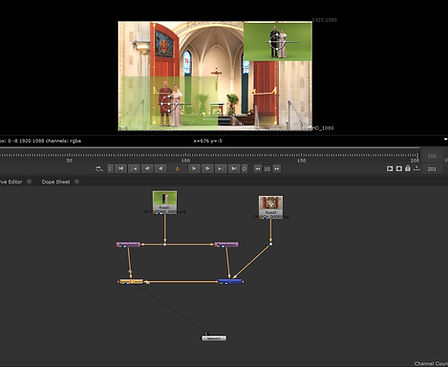Click timeline at frame 150 marker
Viewport: 448px width, 367px height.
point(301,160)
